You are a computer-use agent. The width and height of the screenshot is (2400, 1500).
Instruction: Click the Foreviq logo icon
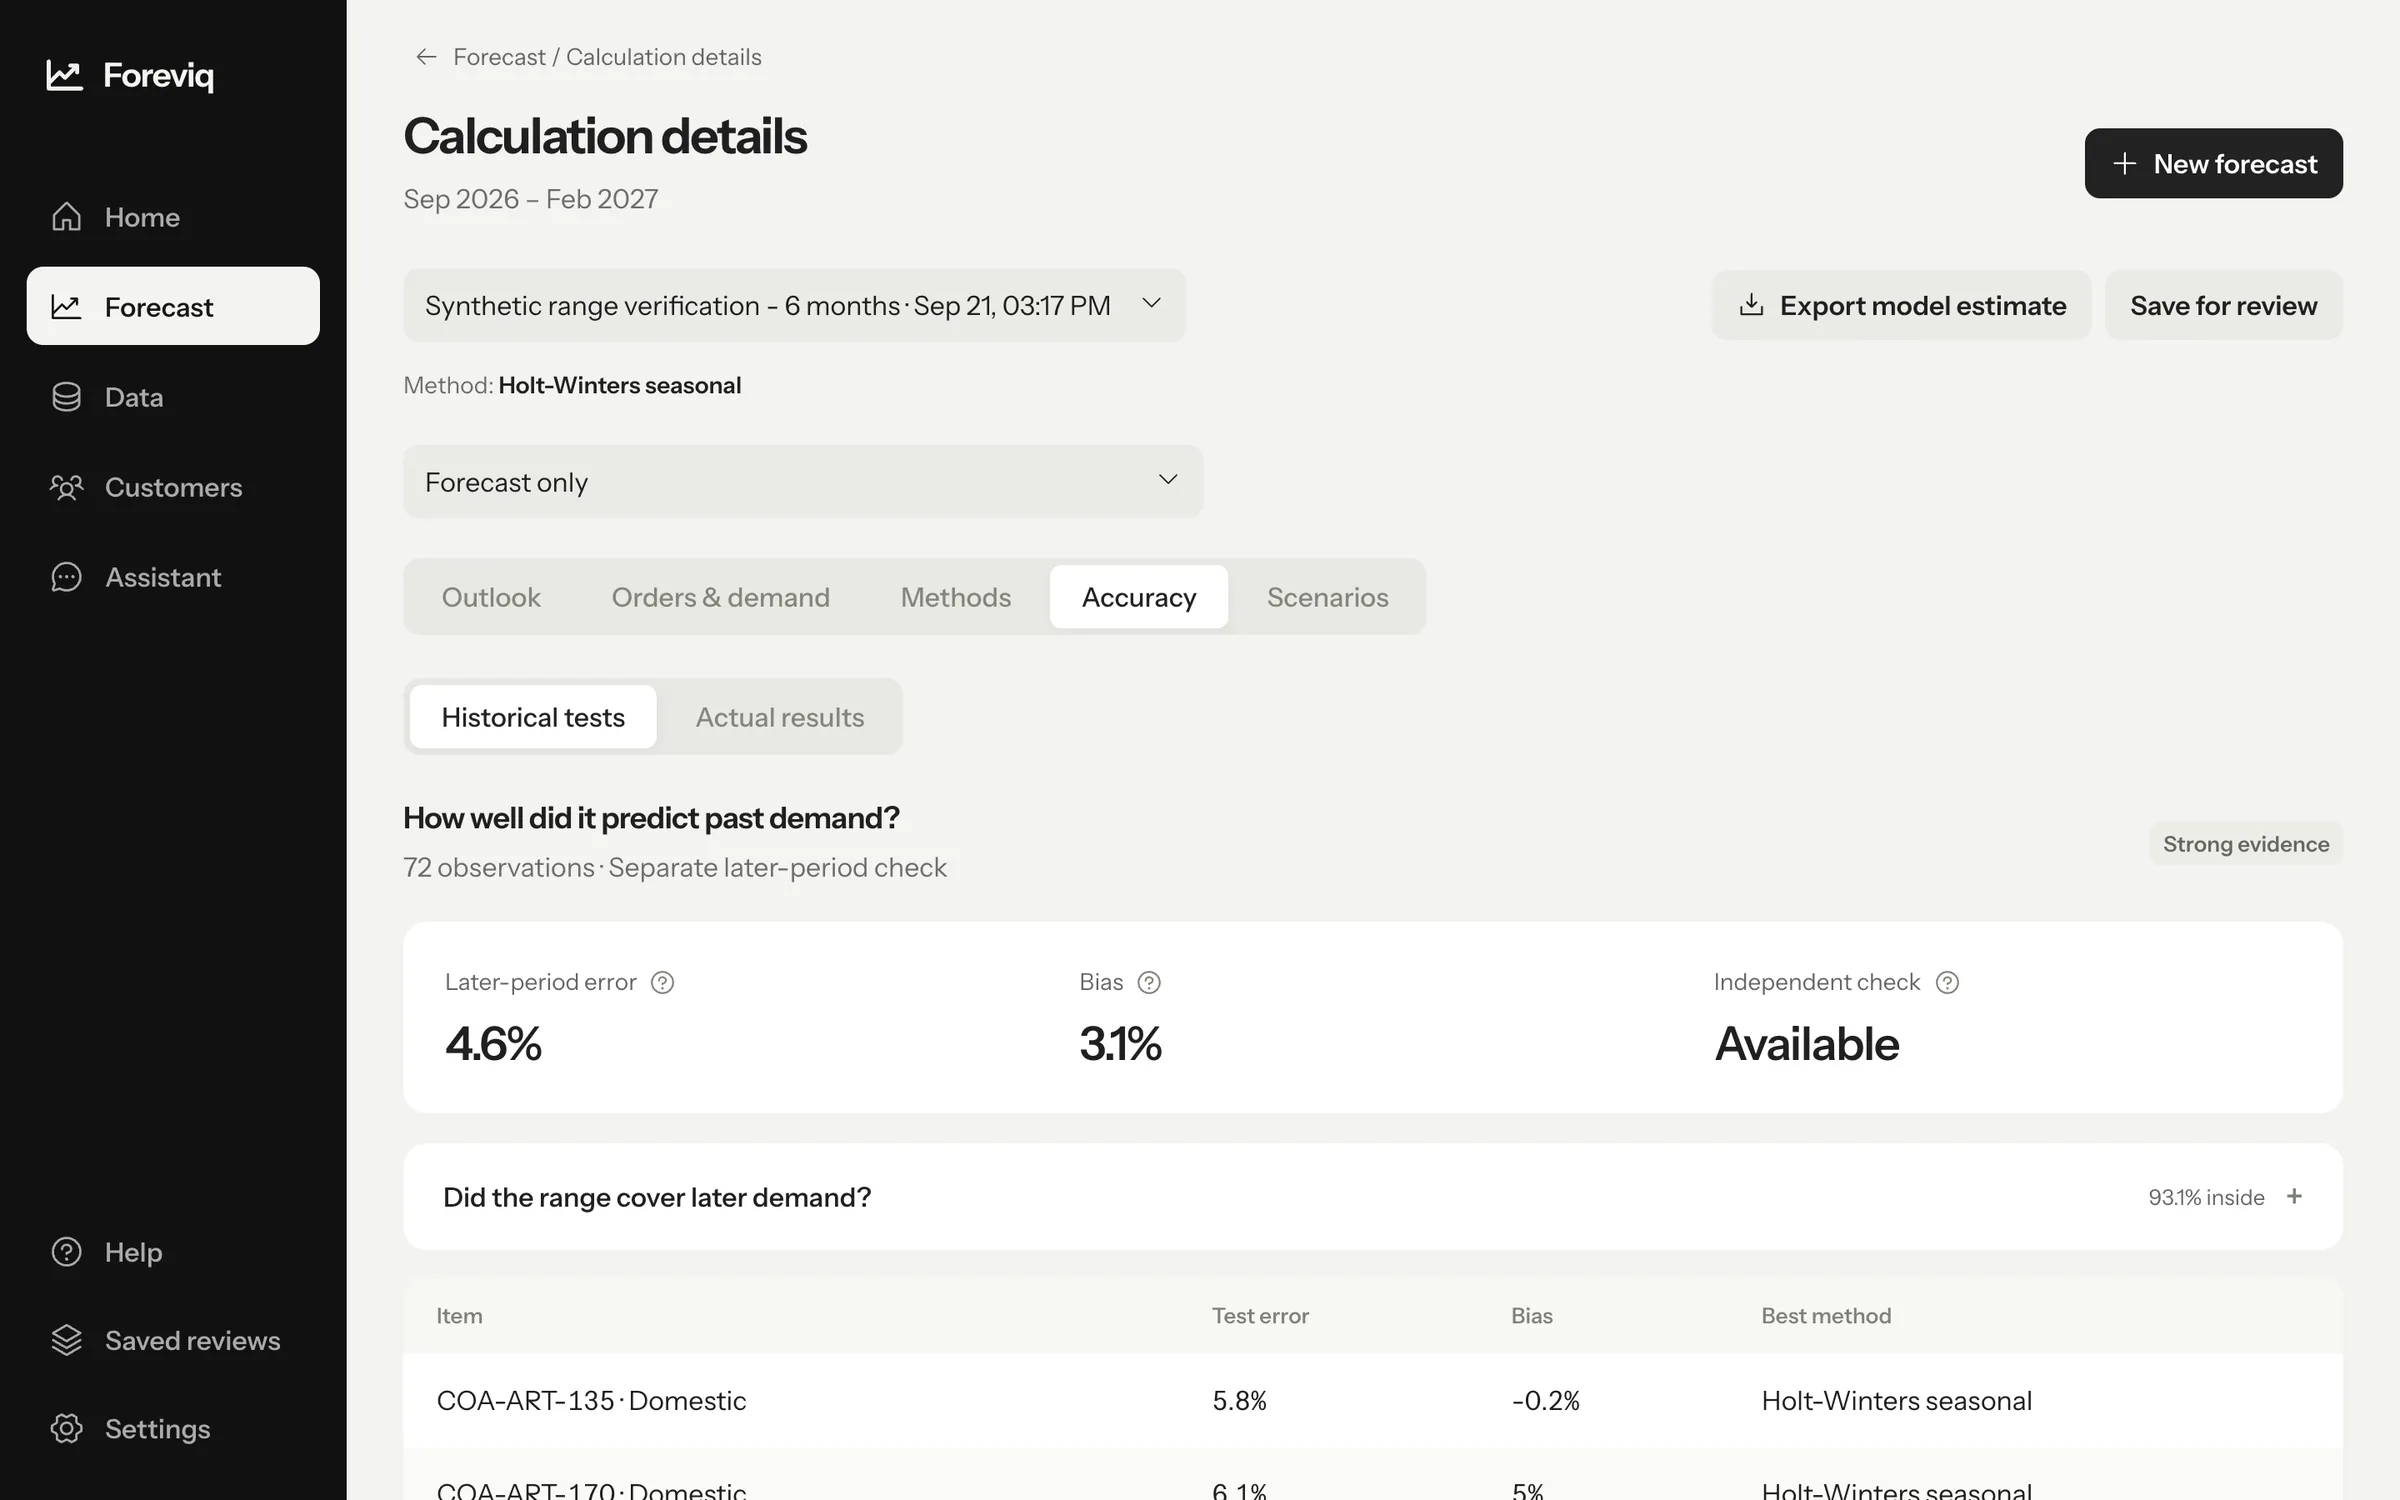click(x=64, y=75)
